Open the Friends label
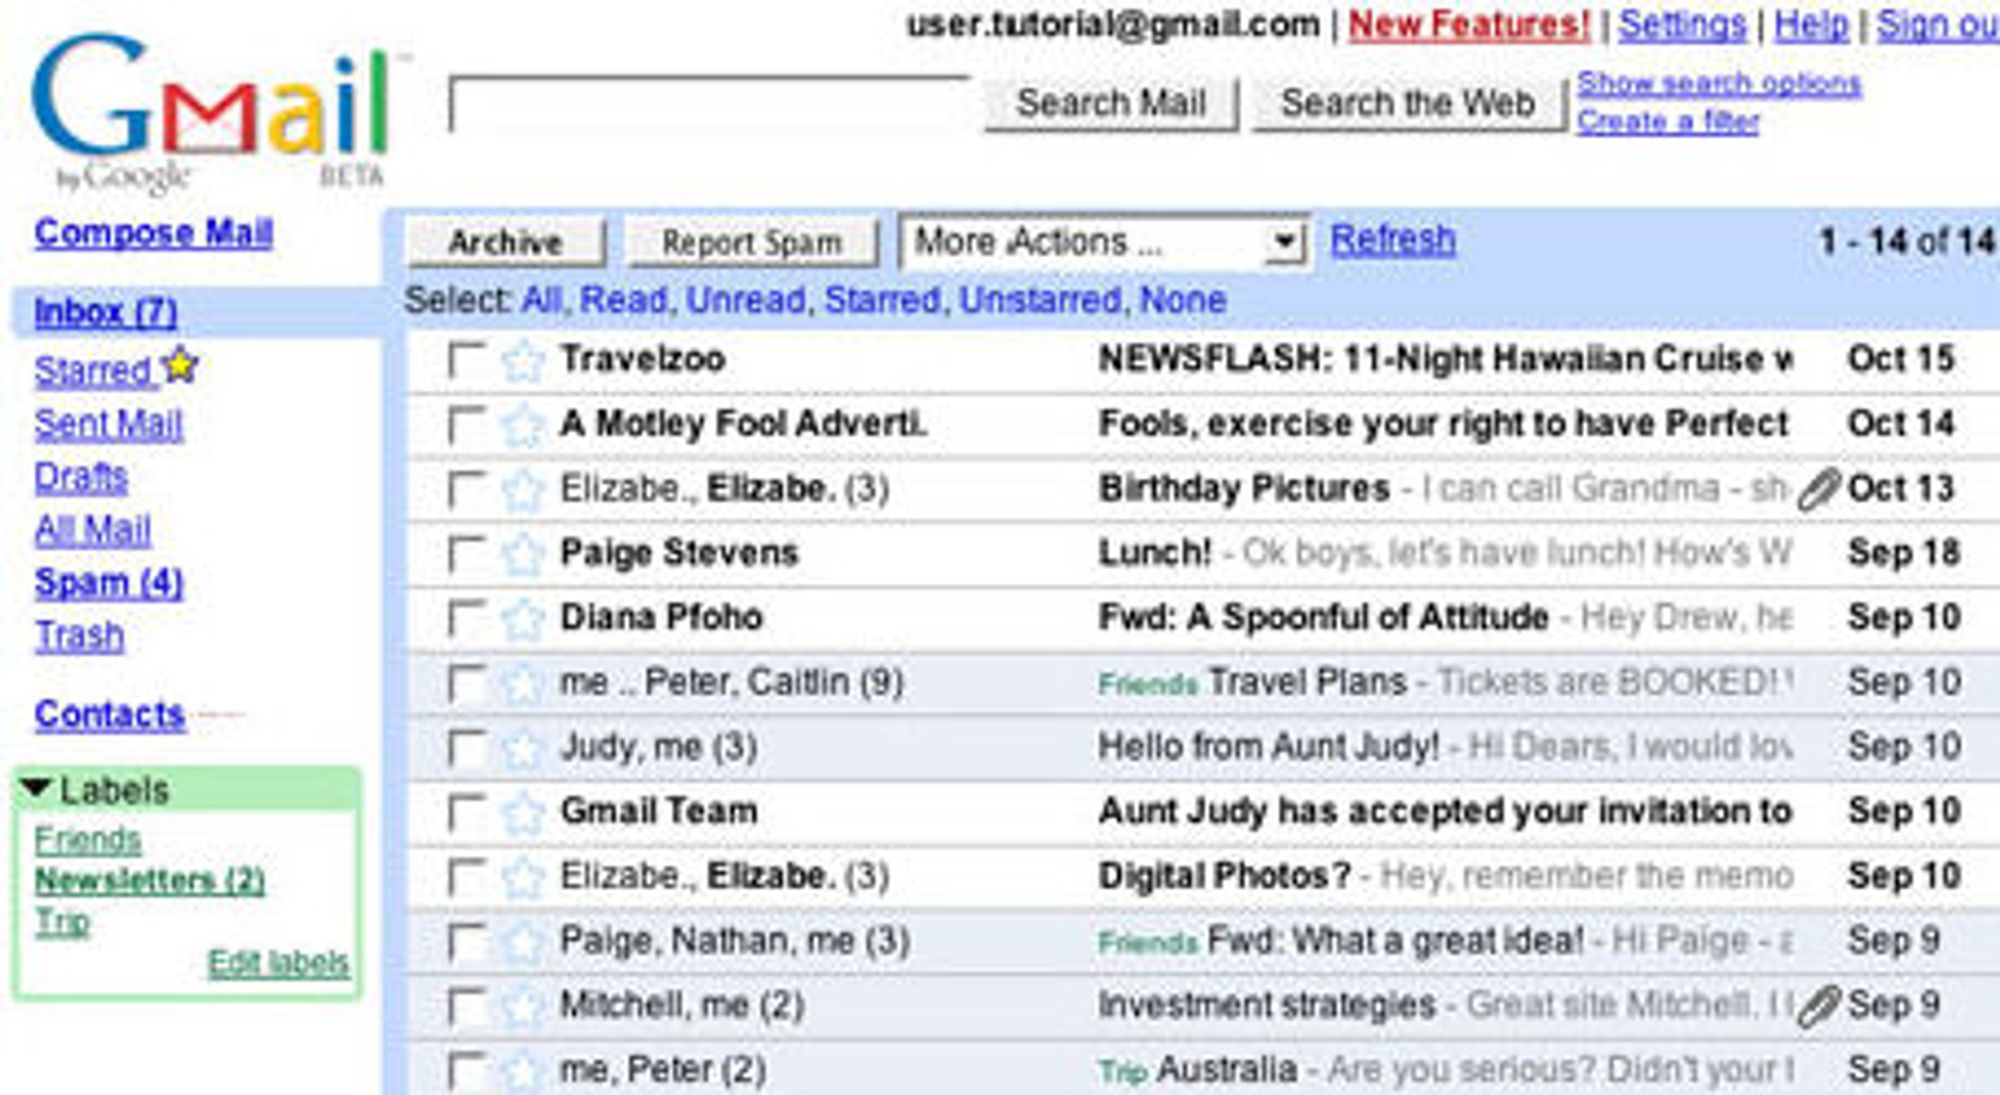The height and width of the screenshot is (1095, 2000). click(x=87, y=840)
